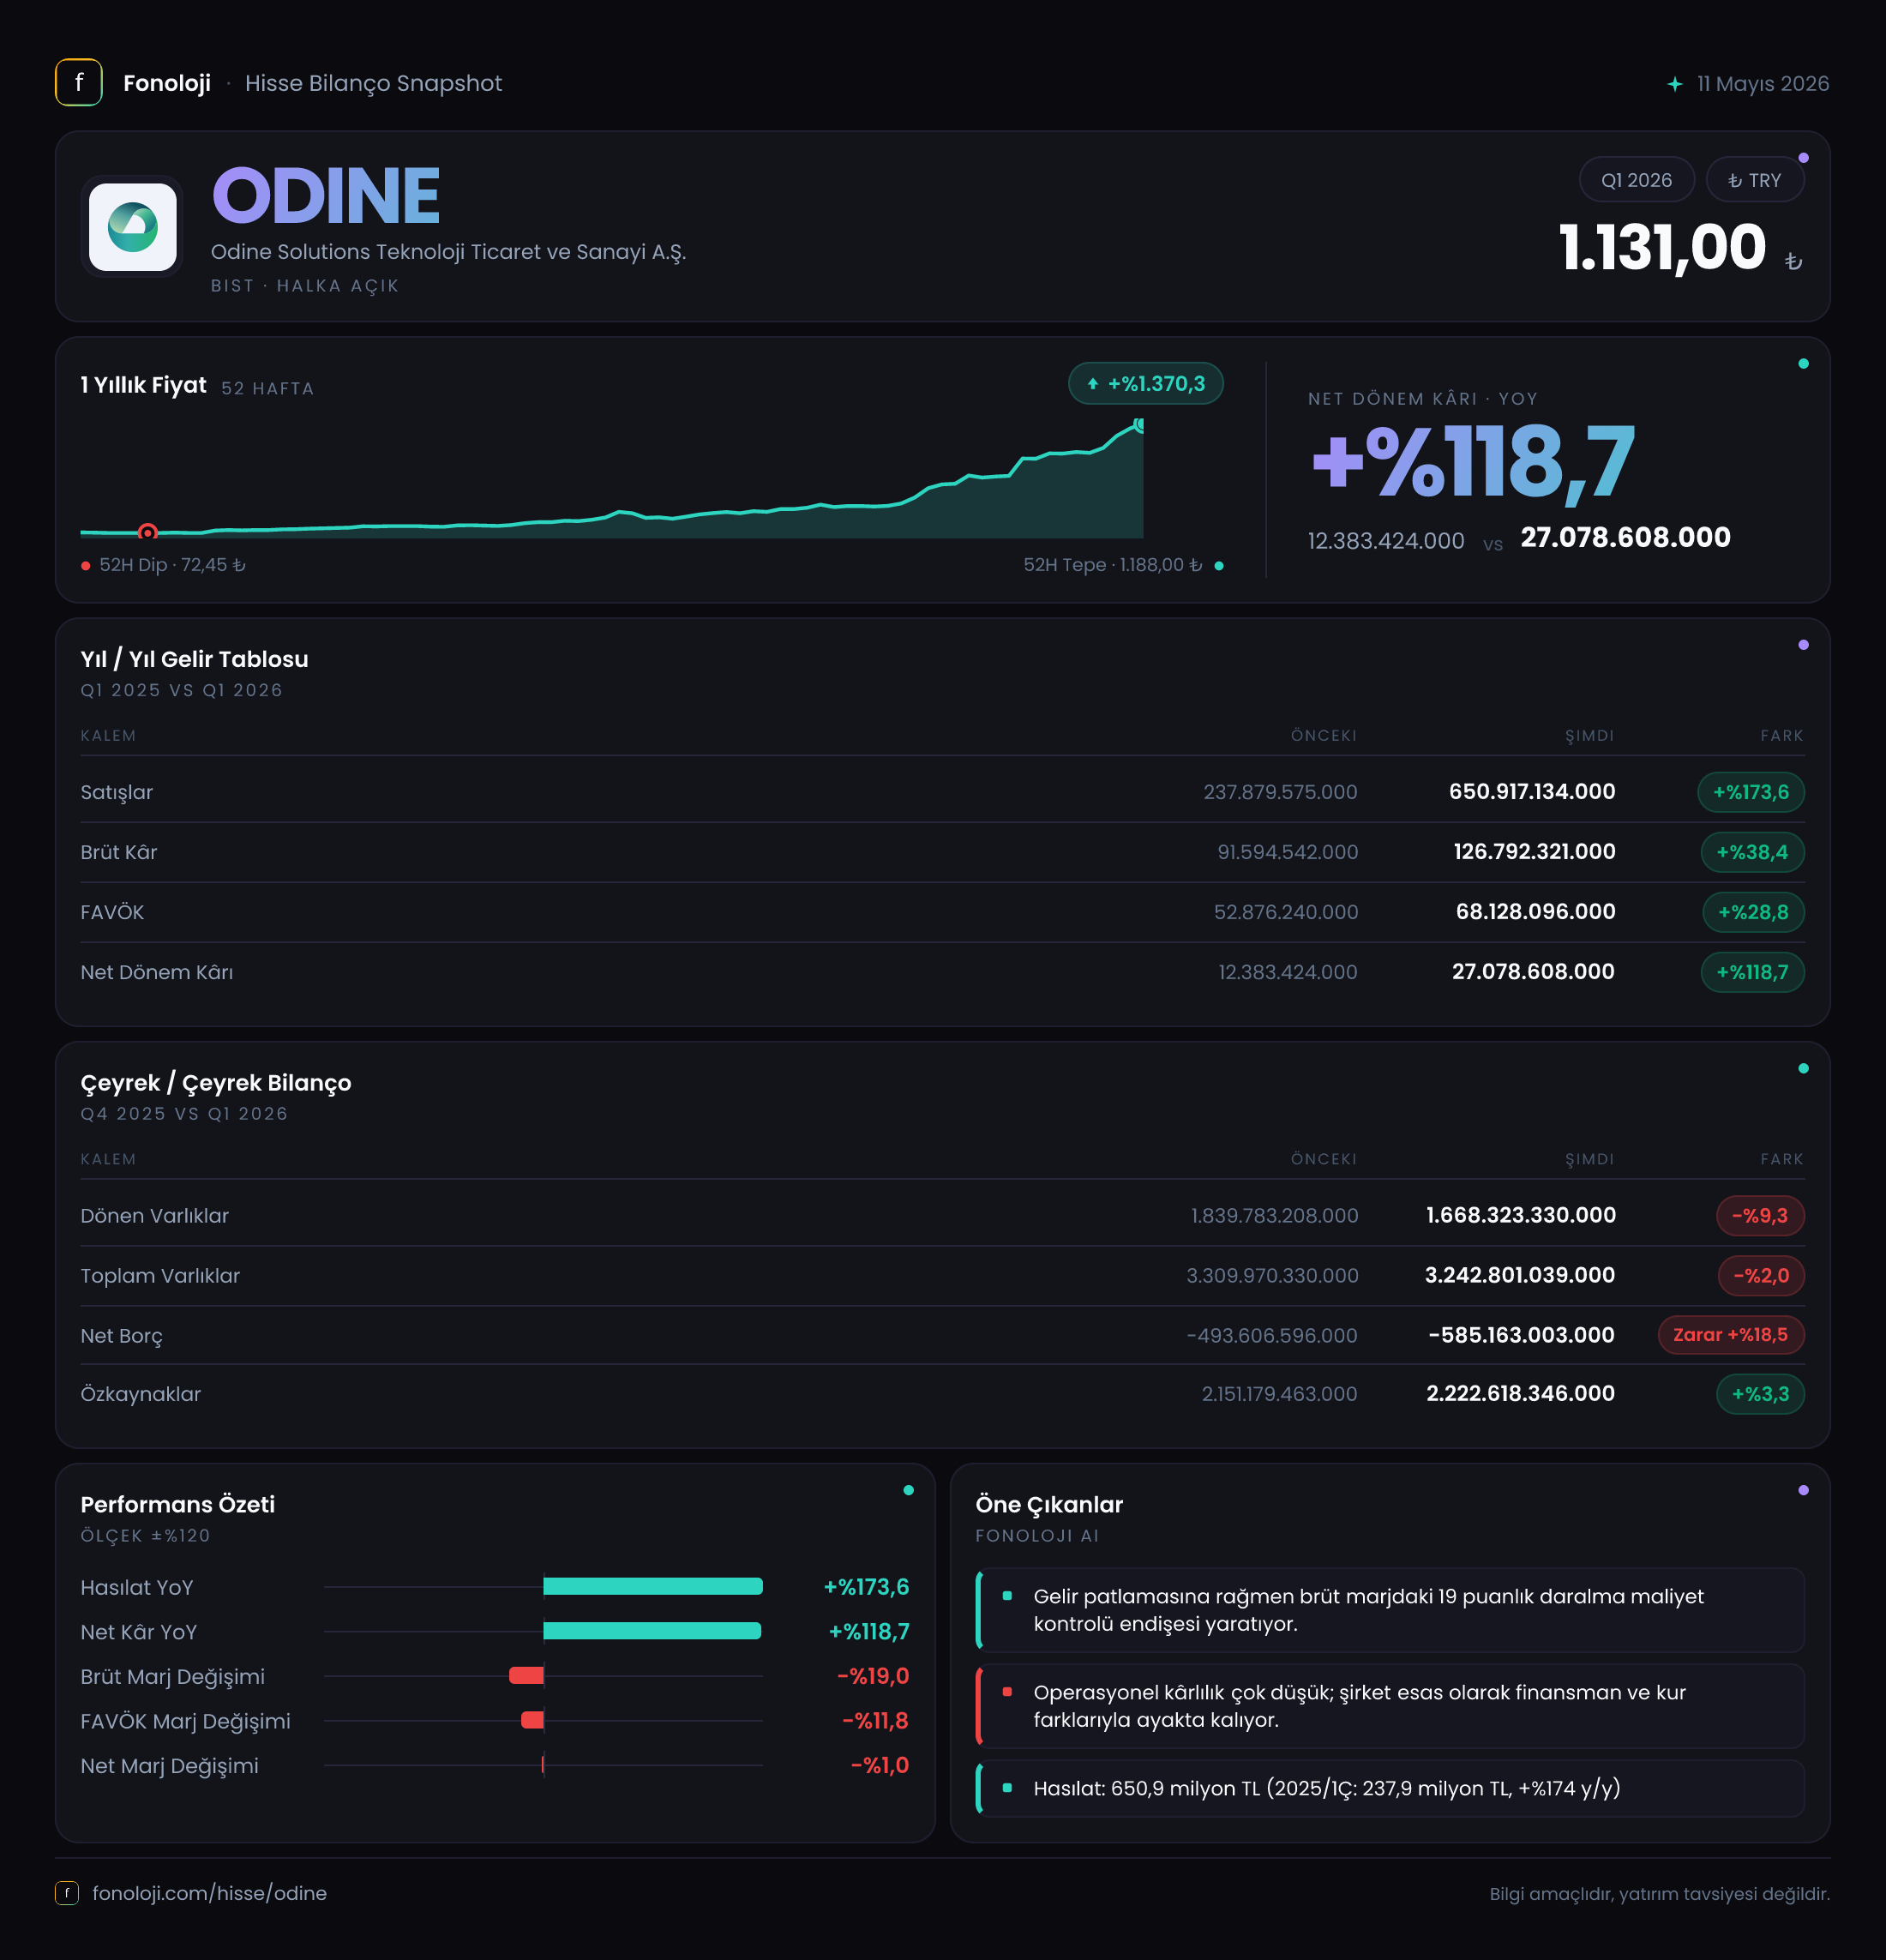This screenshot has width=1886, height=1960.
Task: Click the +%173,6 Satışlar change badge
Action: pos(1750,792)
